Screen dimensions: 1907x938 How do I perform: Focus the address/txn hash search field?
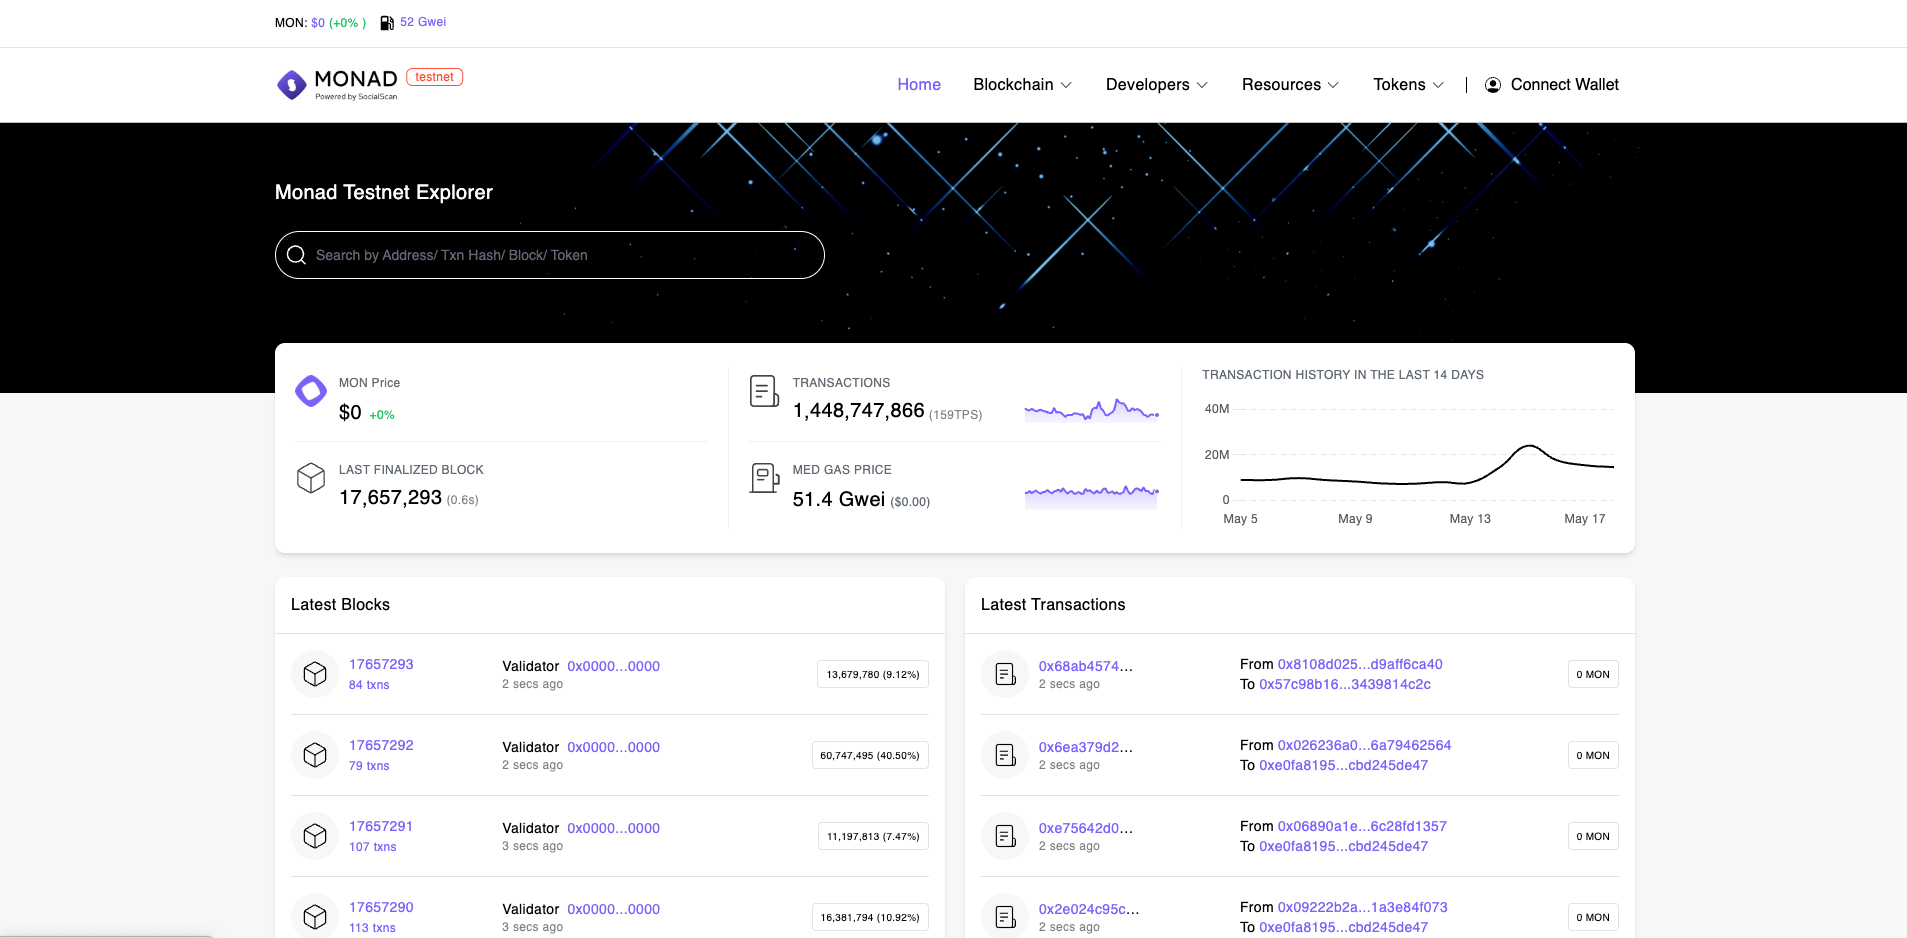click(550, 255)
